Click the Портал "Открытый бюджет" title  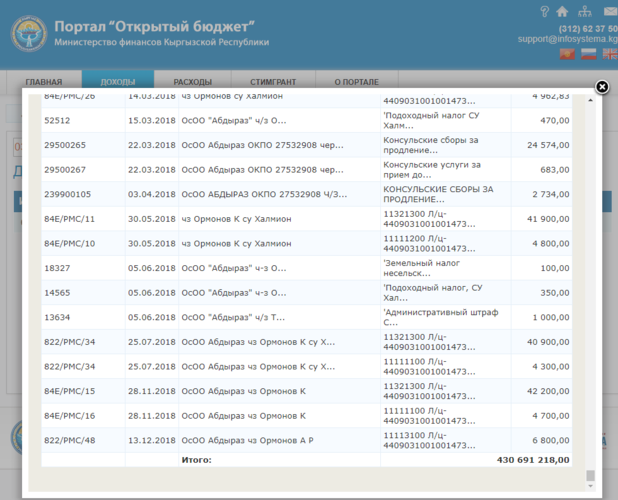point(155,24)
